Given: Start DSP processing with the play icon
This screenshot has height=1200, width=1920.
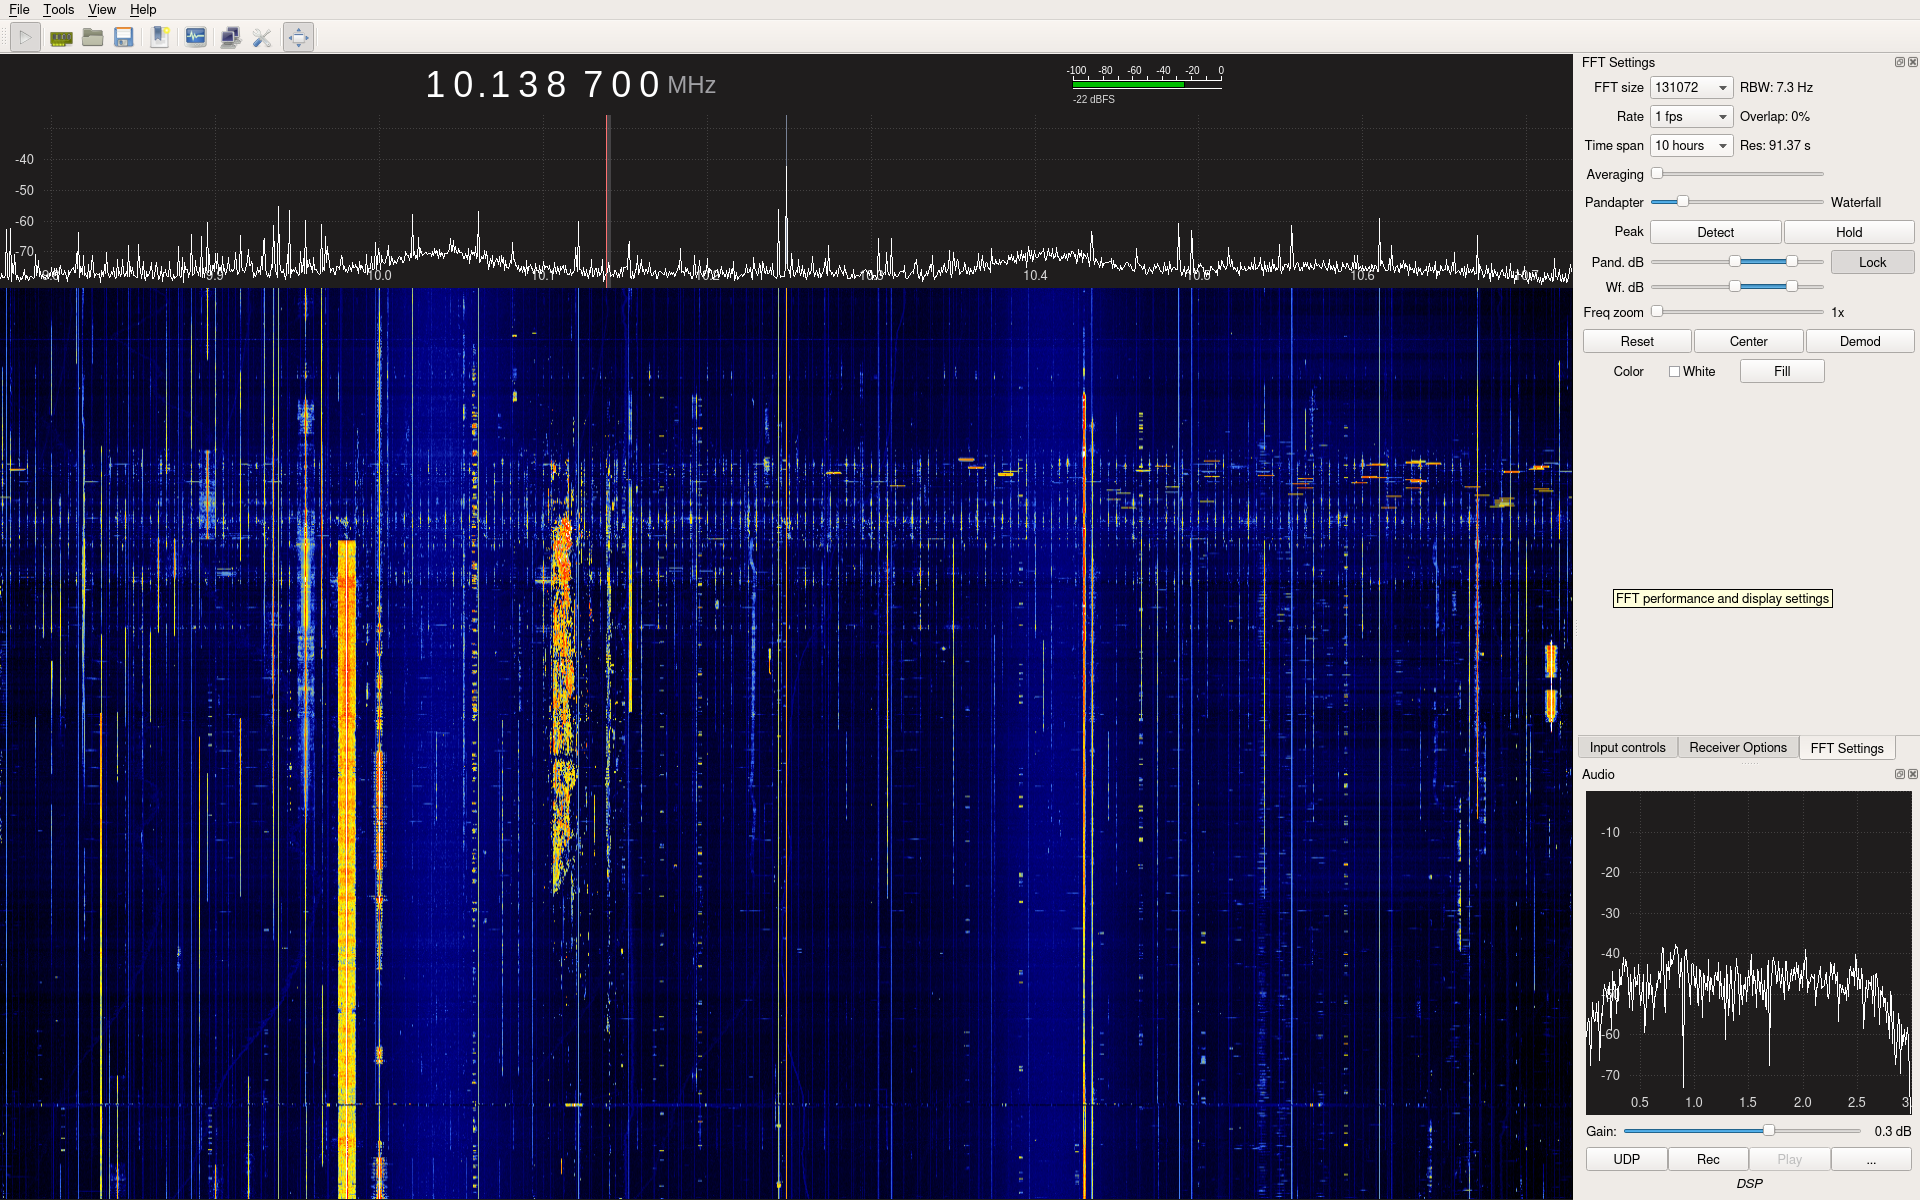Looking at the screenshot, I should 25,38.
